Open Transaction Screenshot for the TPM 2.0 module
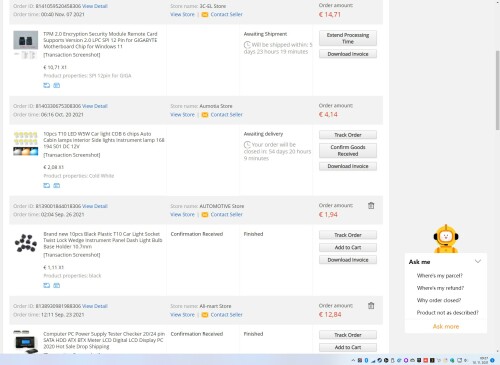The image size is (500, 365). tap(72, 55)
